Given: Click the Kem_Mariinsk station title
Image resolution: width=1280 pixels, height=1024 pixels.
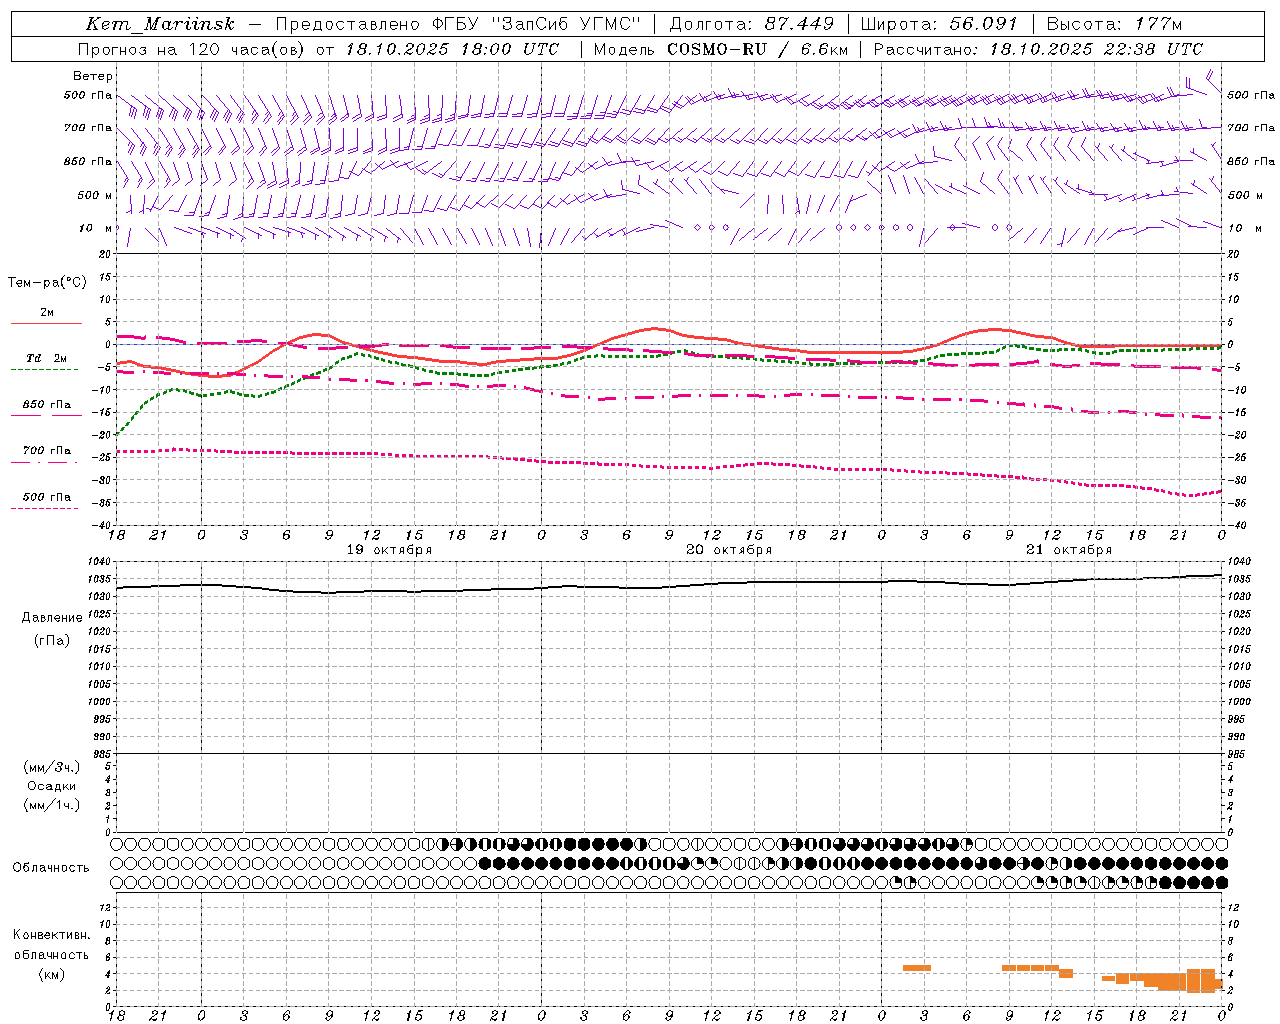Looking at the screenshot, I should click(x=160, y=24).
